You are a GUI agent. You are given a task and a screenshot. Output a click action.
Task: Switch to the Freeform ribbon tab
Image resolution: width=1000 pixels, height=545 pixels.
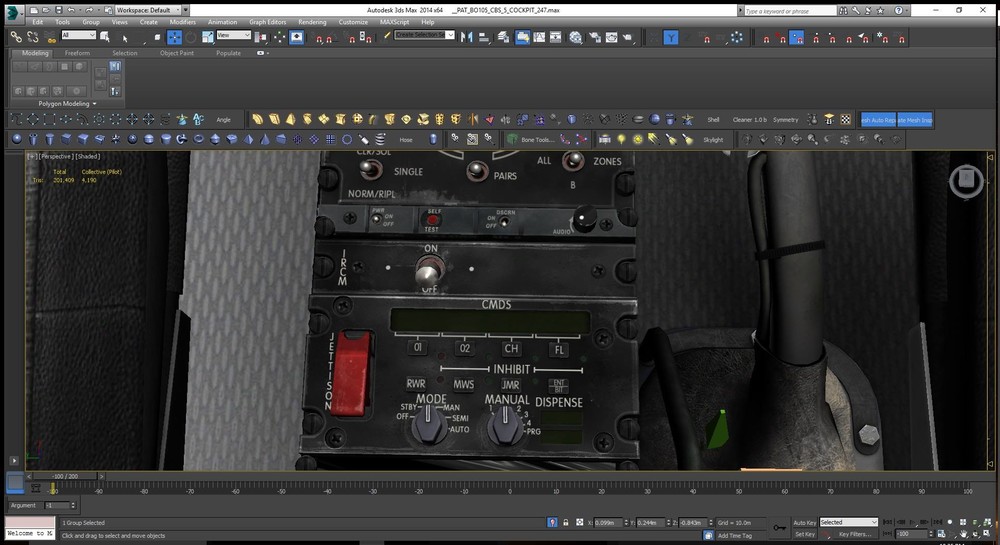[77, 53]
